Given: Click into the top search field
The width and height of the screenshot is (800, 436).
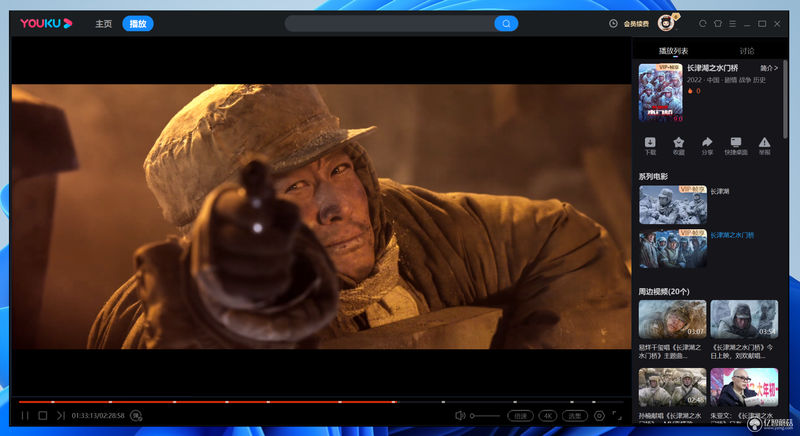Looking at the screenshot, I should (x=389, y=23).
